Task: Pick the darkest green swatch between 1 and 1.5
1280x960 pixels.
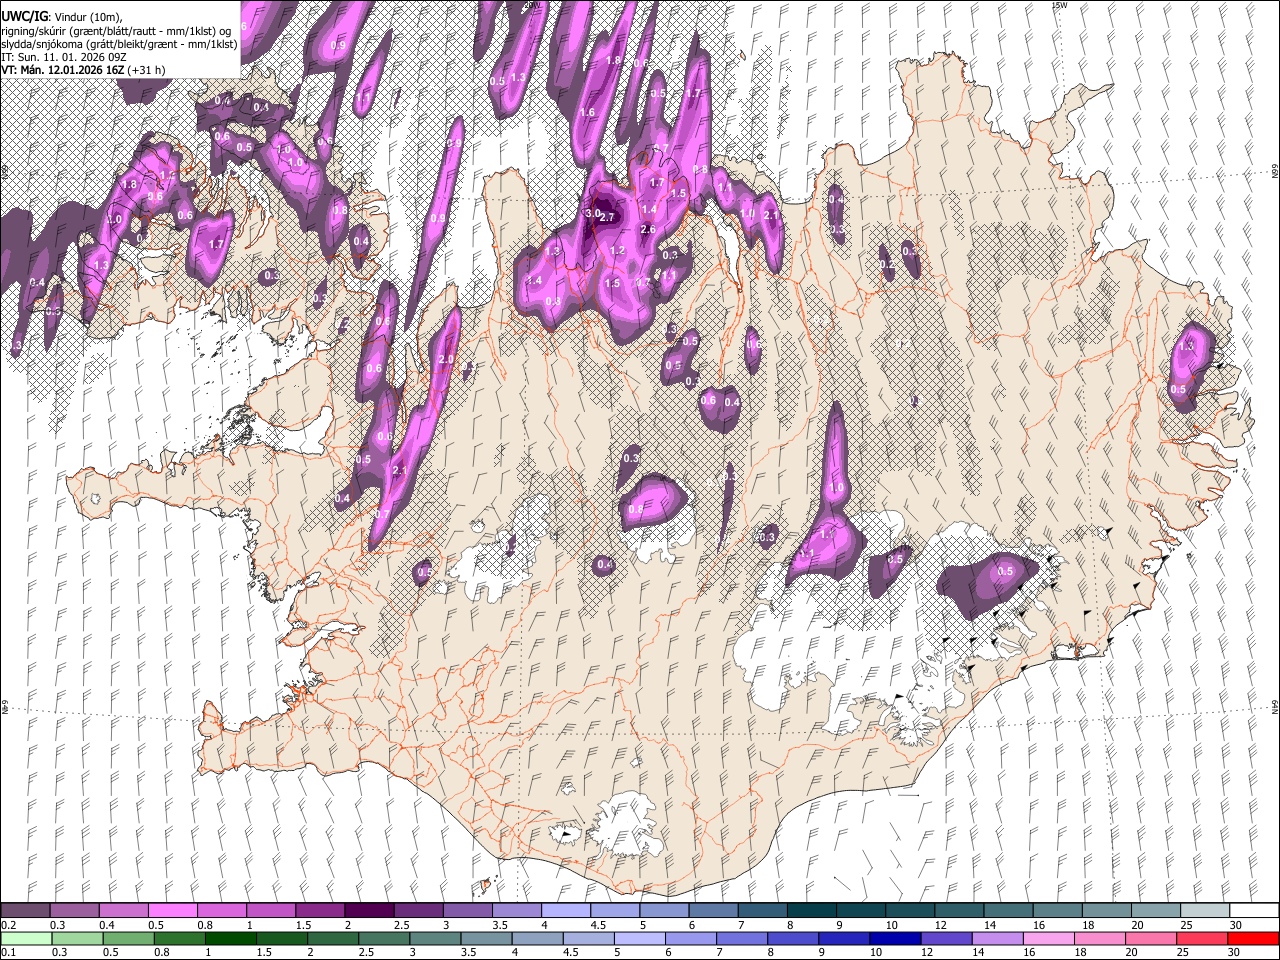Action: click(229, 938)
